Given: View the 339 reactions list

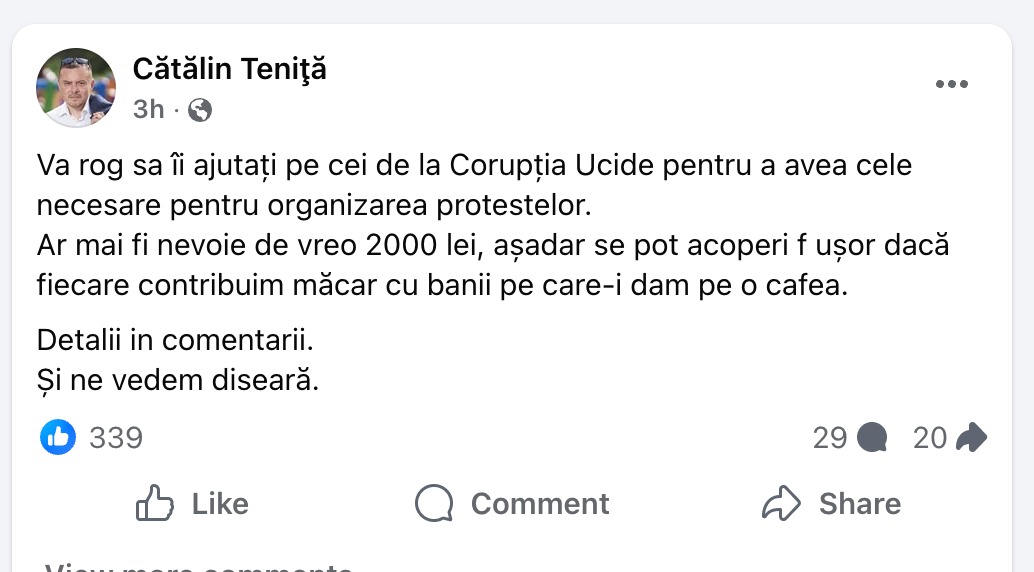Looking at the screenshot, I should (116, 438).
